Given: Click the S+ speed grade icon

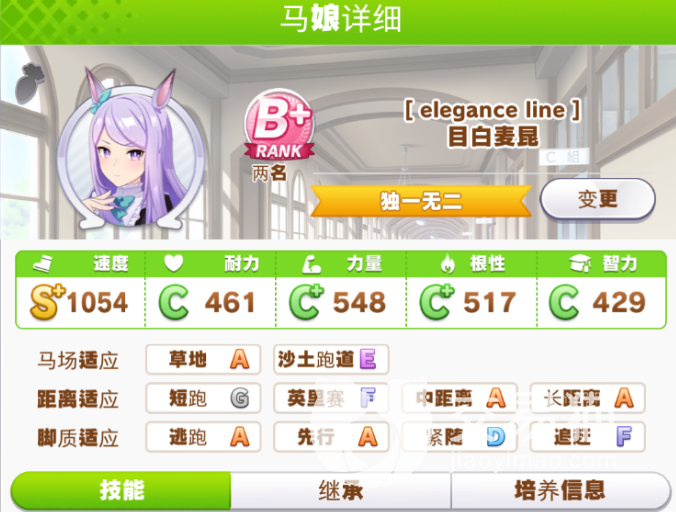Looking at the screenshot, I should 47,301.
